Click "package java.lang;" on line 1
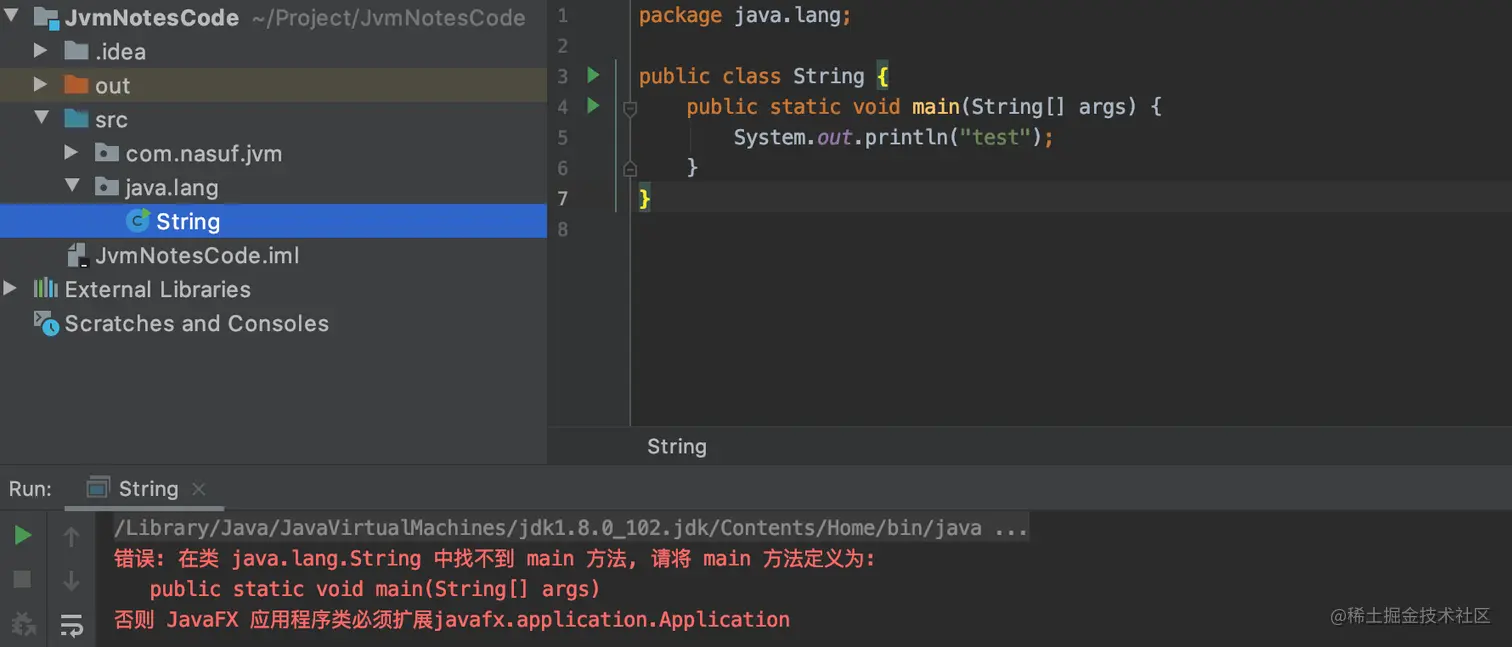 [745, 15]
